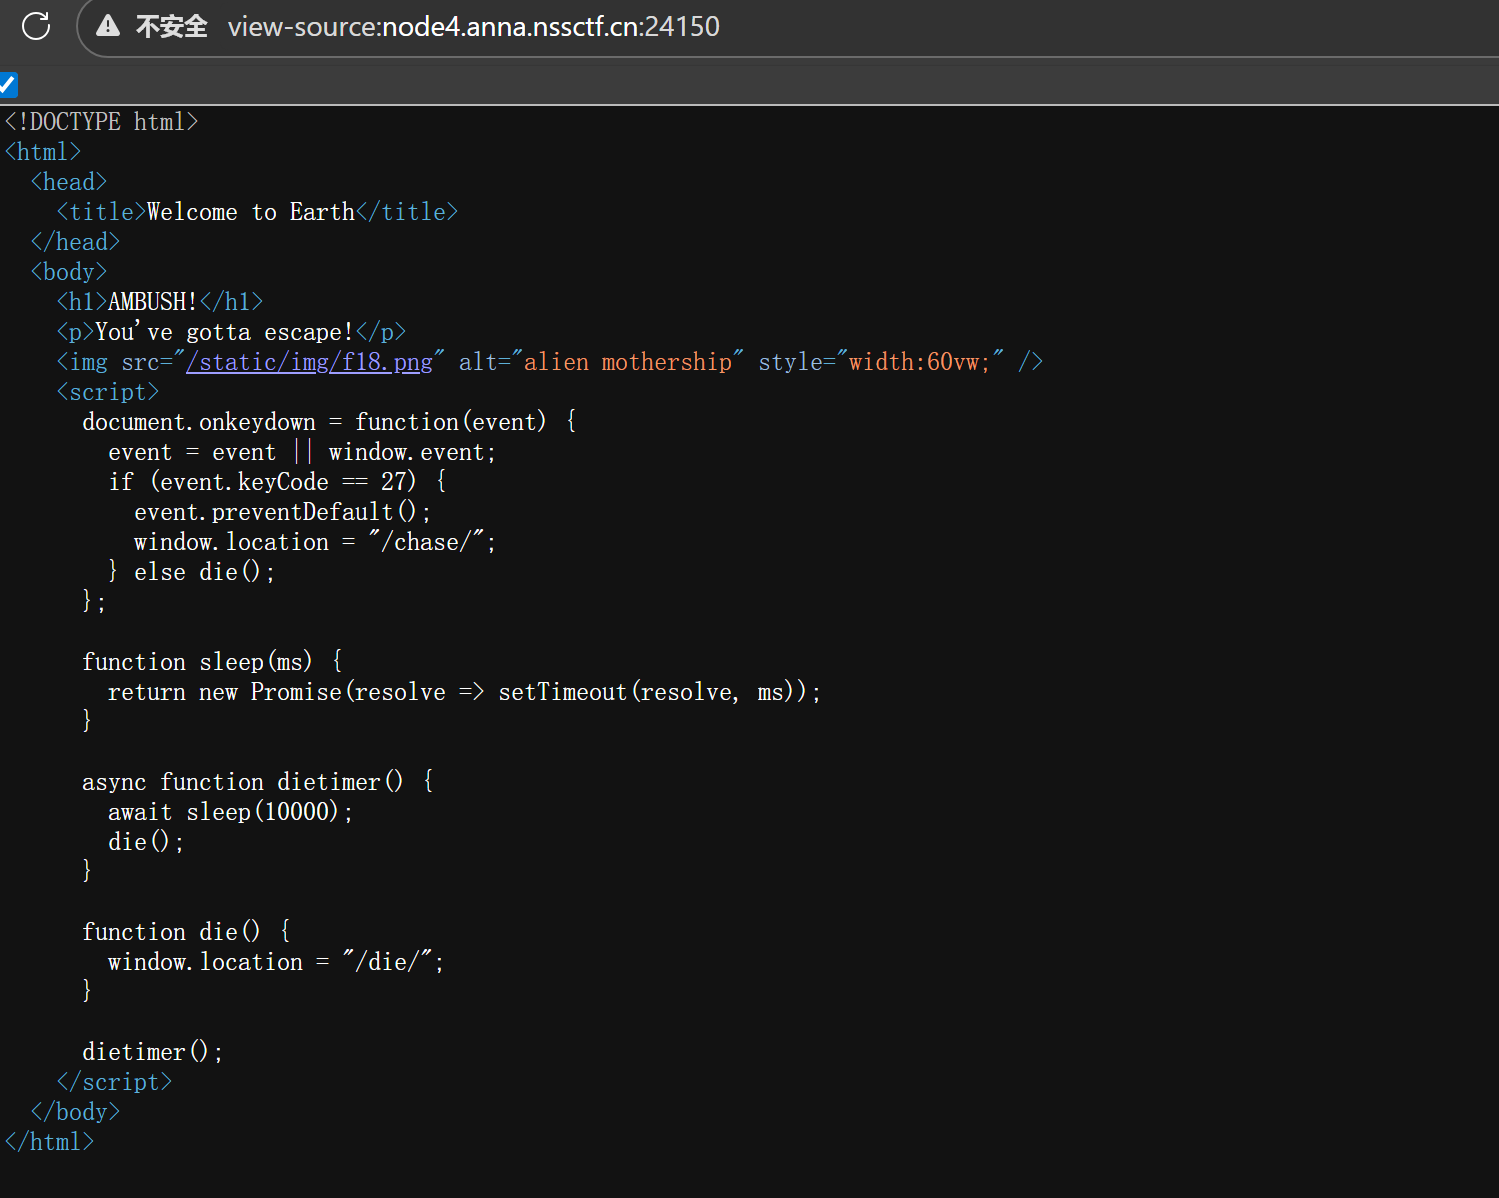The height and width of the screenshot is (1198, 1499).
Task: Toggle the line wrap checkbox
Action: click(8, 84)
